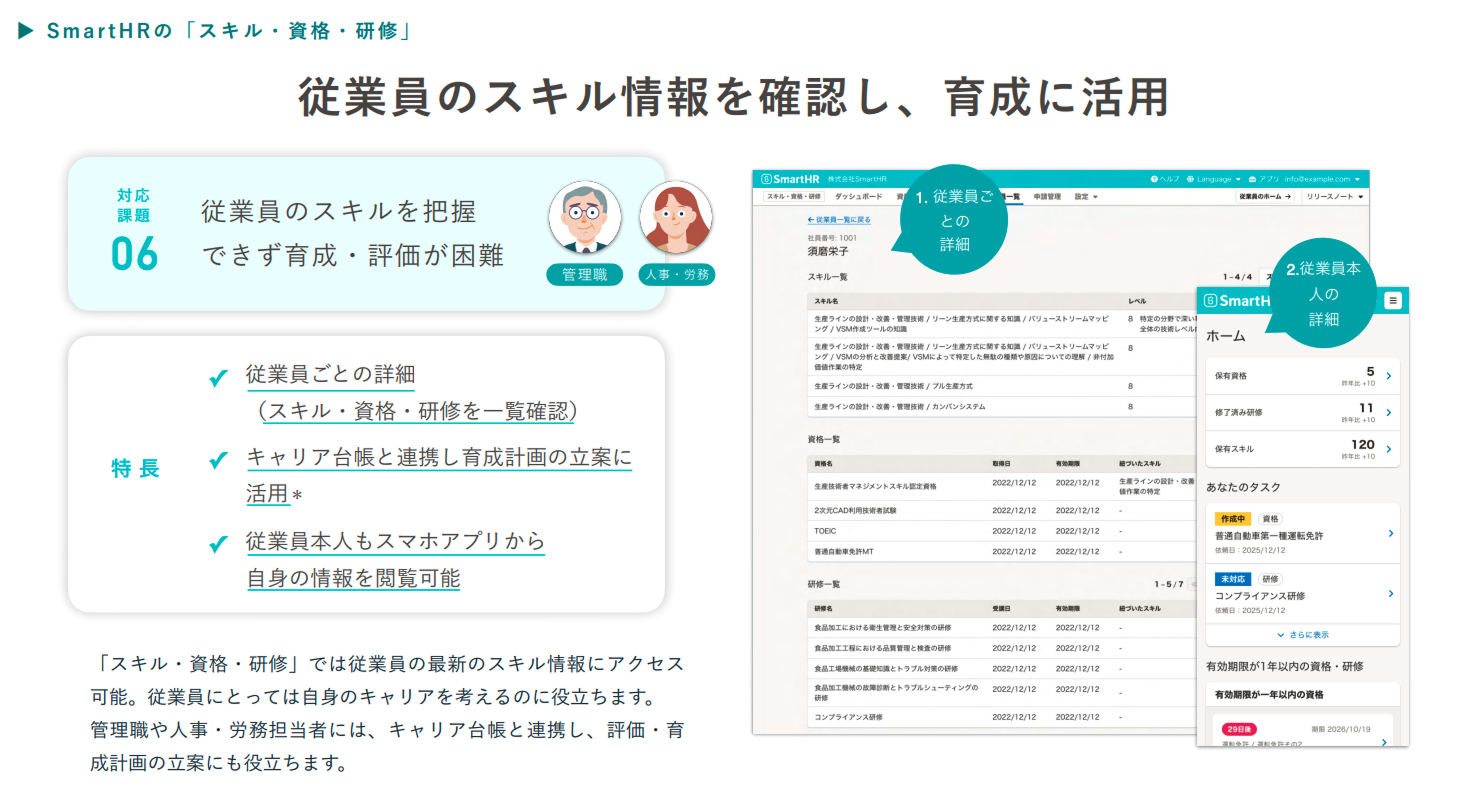Click 社員番号: 1001 text

click(831, 238)
